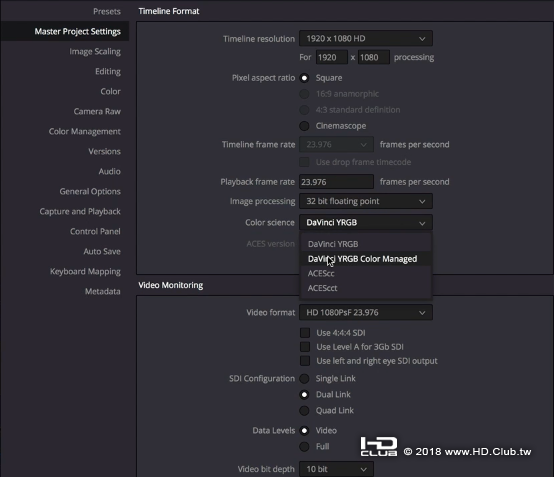Open General Options settings
Image resolution: width=554 pixels, height=477 pixels.
click(90, 192)
